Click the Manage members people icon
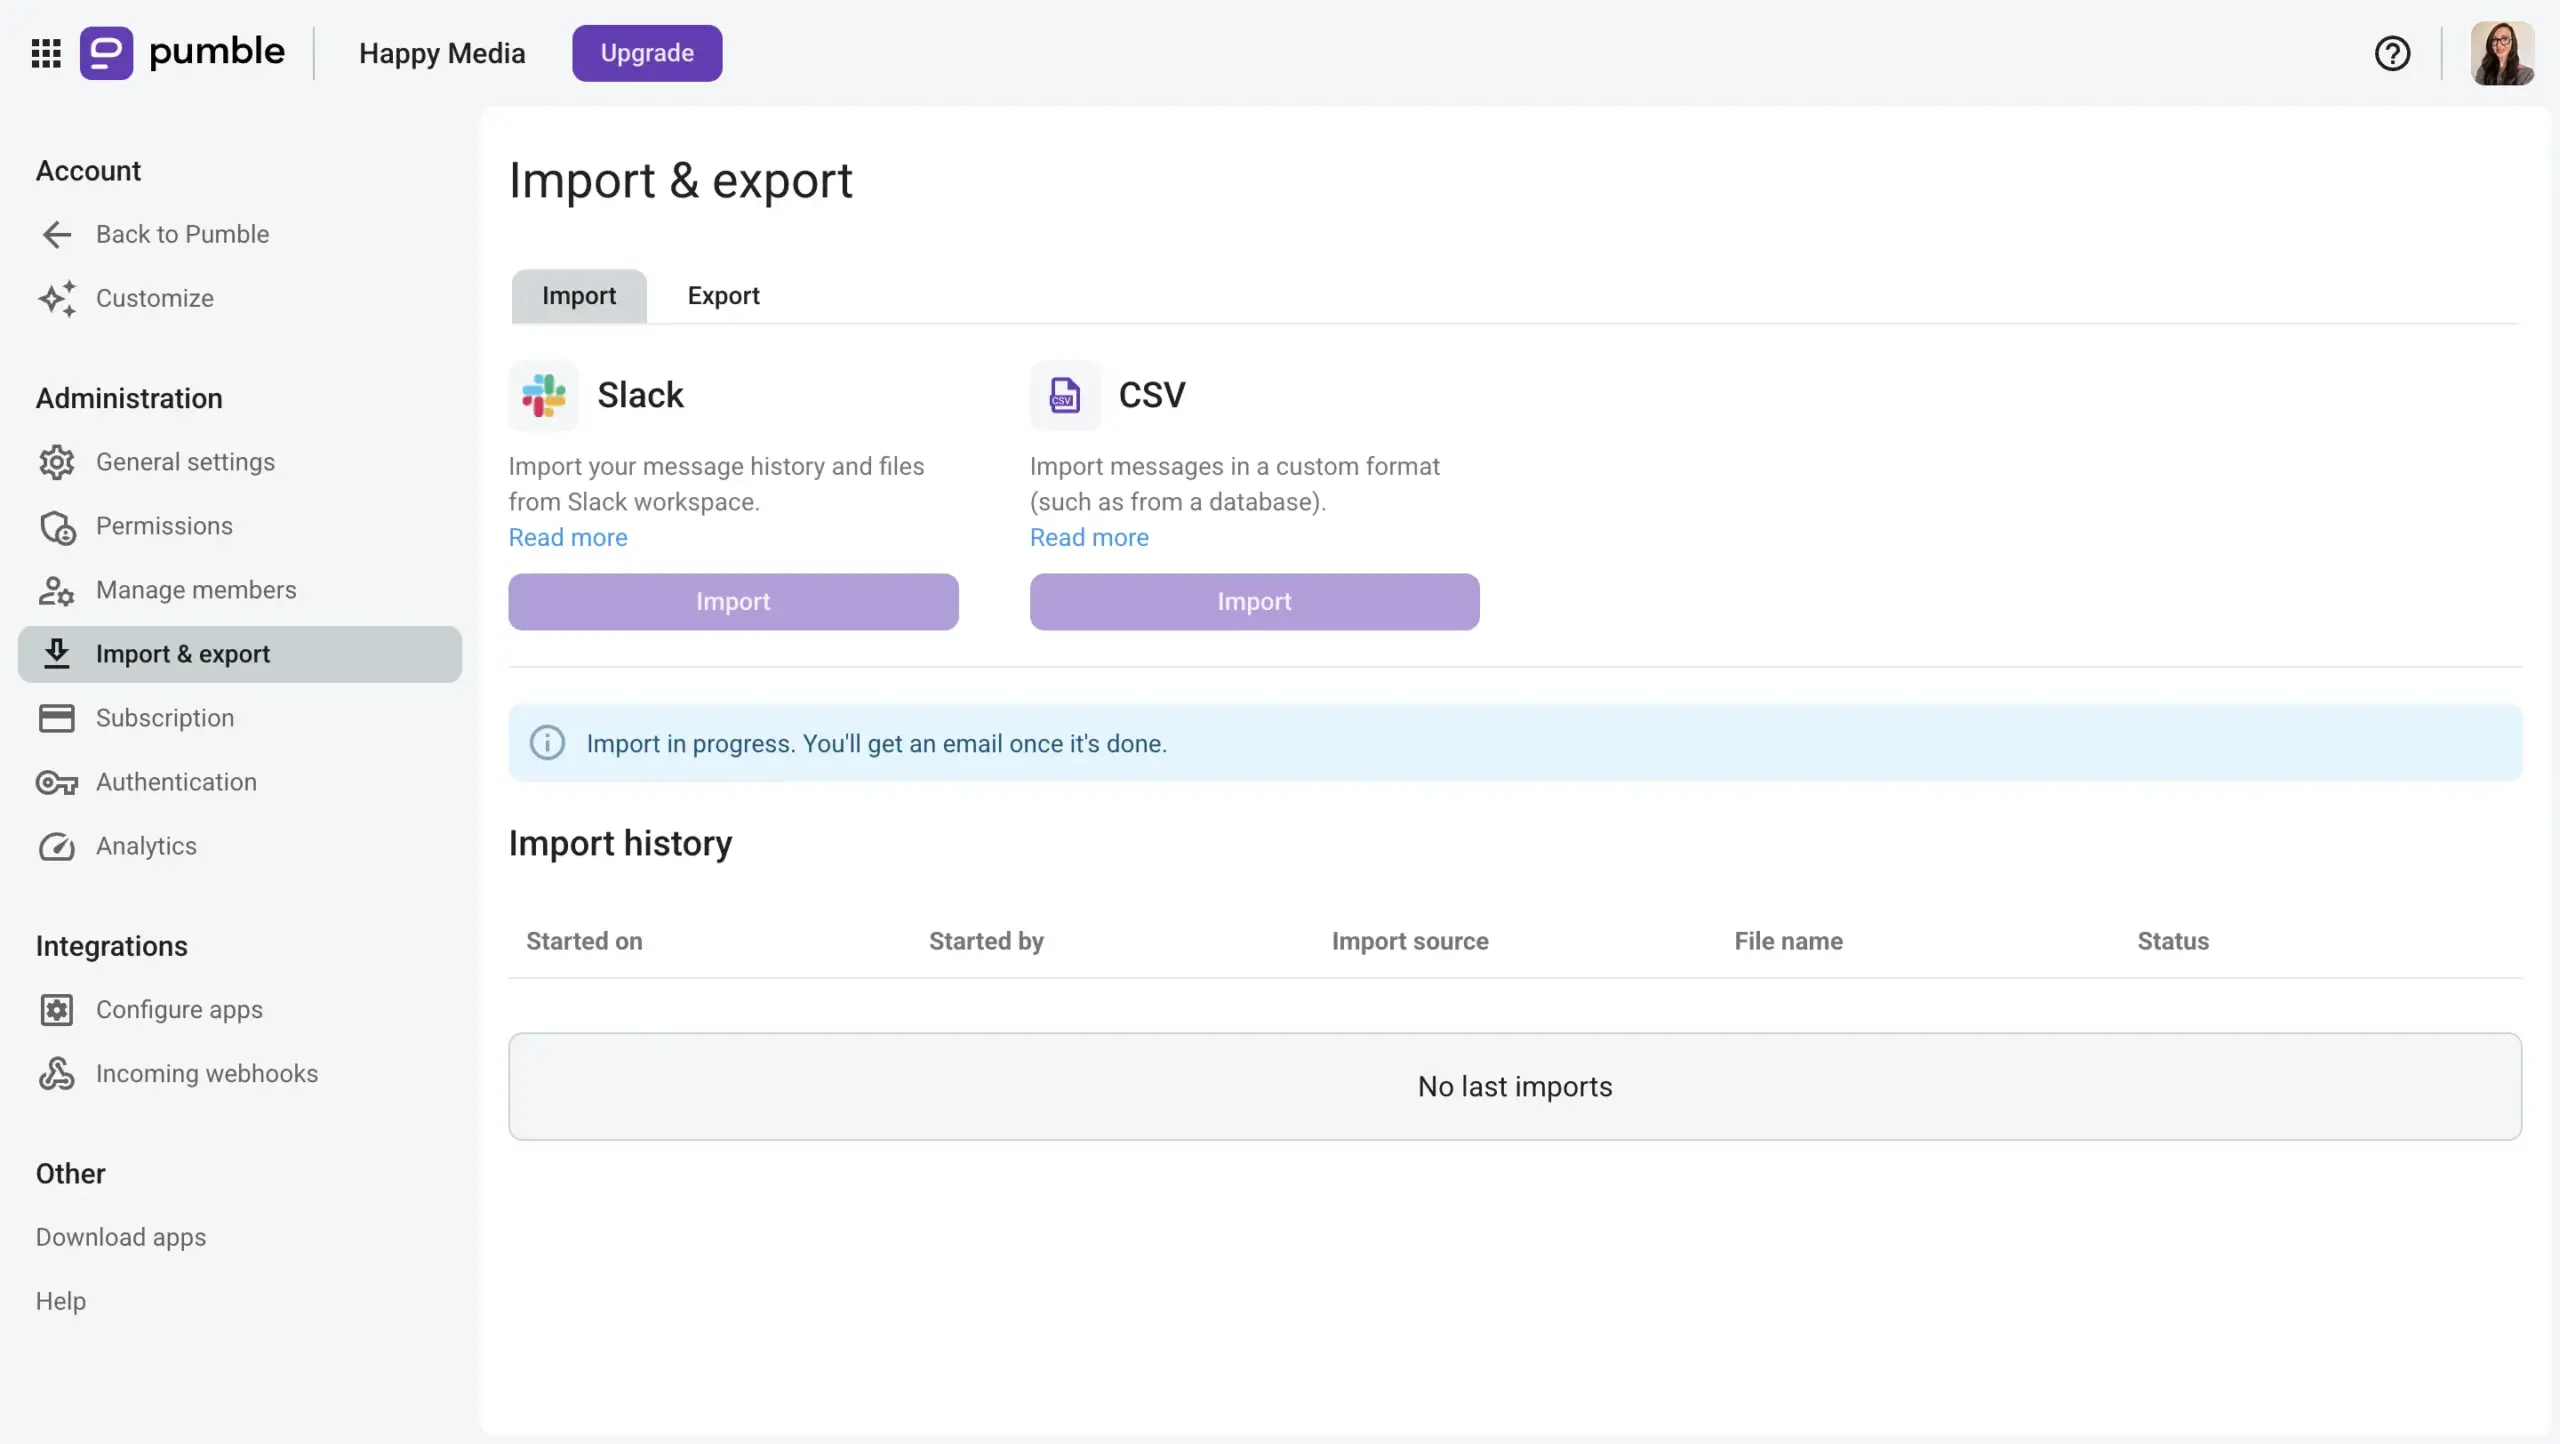2560x1444 pixels. (57, 590)
